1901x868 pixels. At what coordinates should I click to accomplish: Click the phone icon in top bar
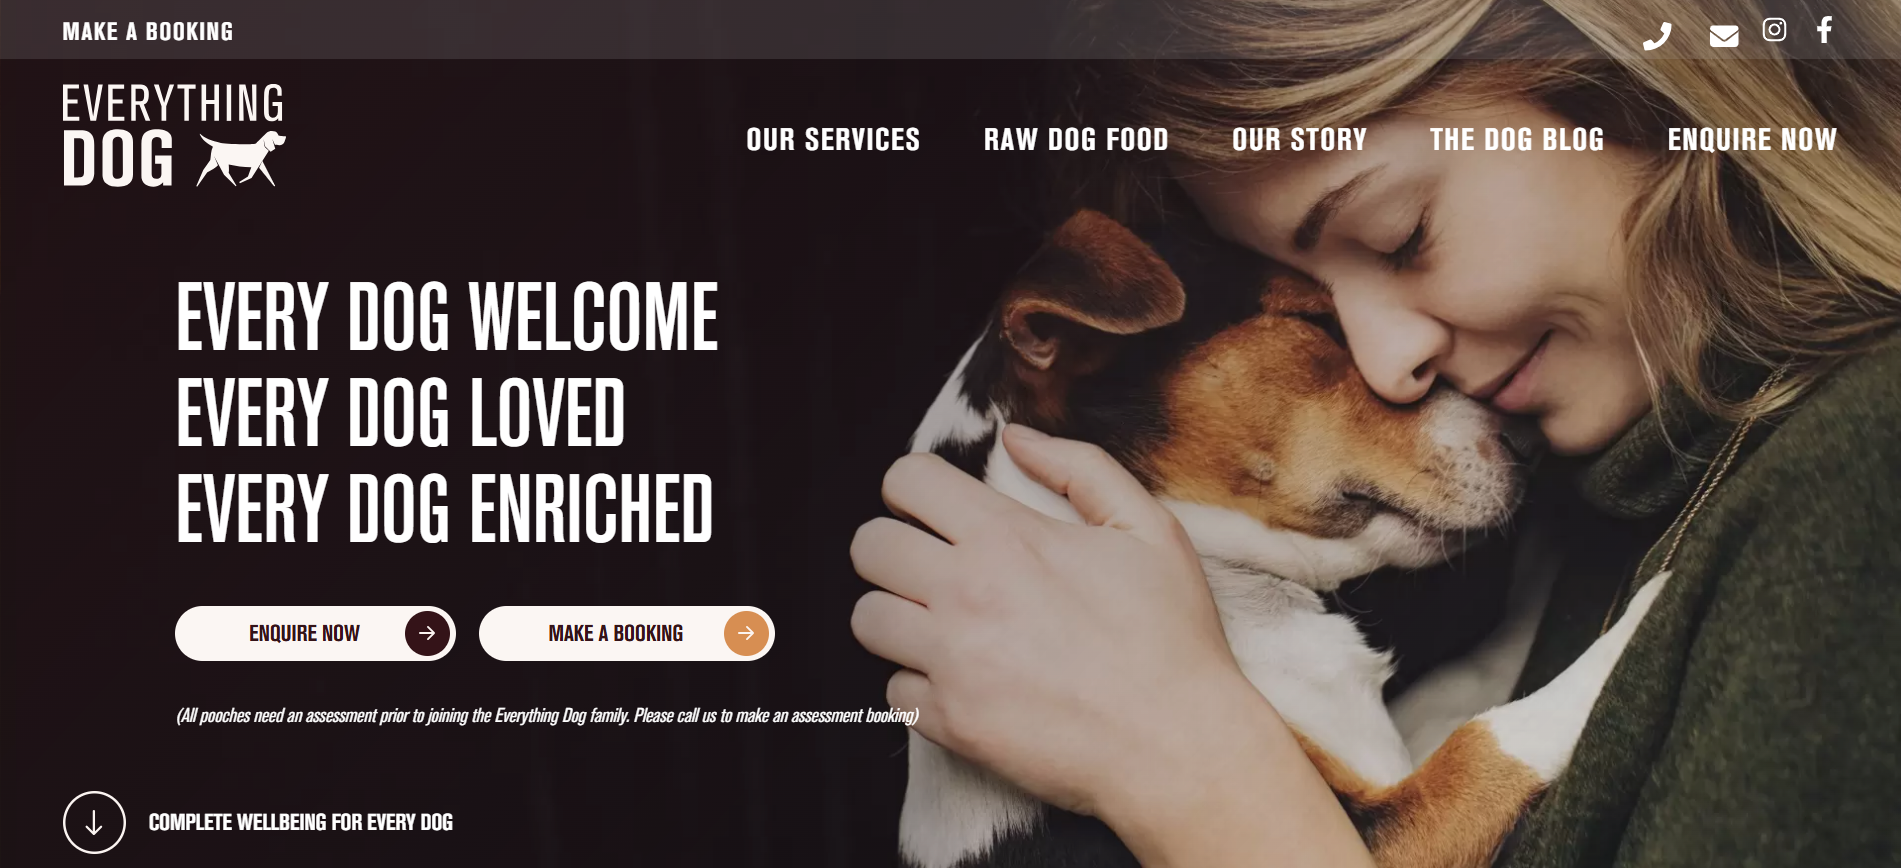tap(1657, 37)
